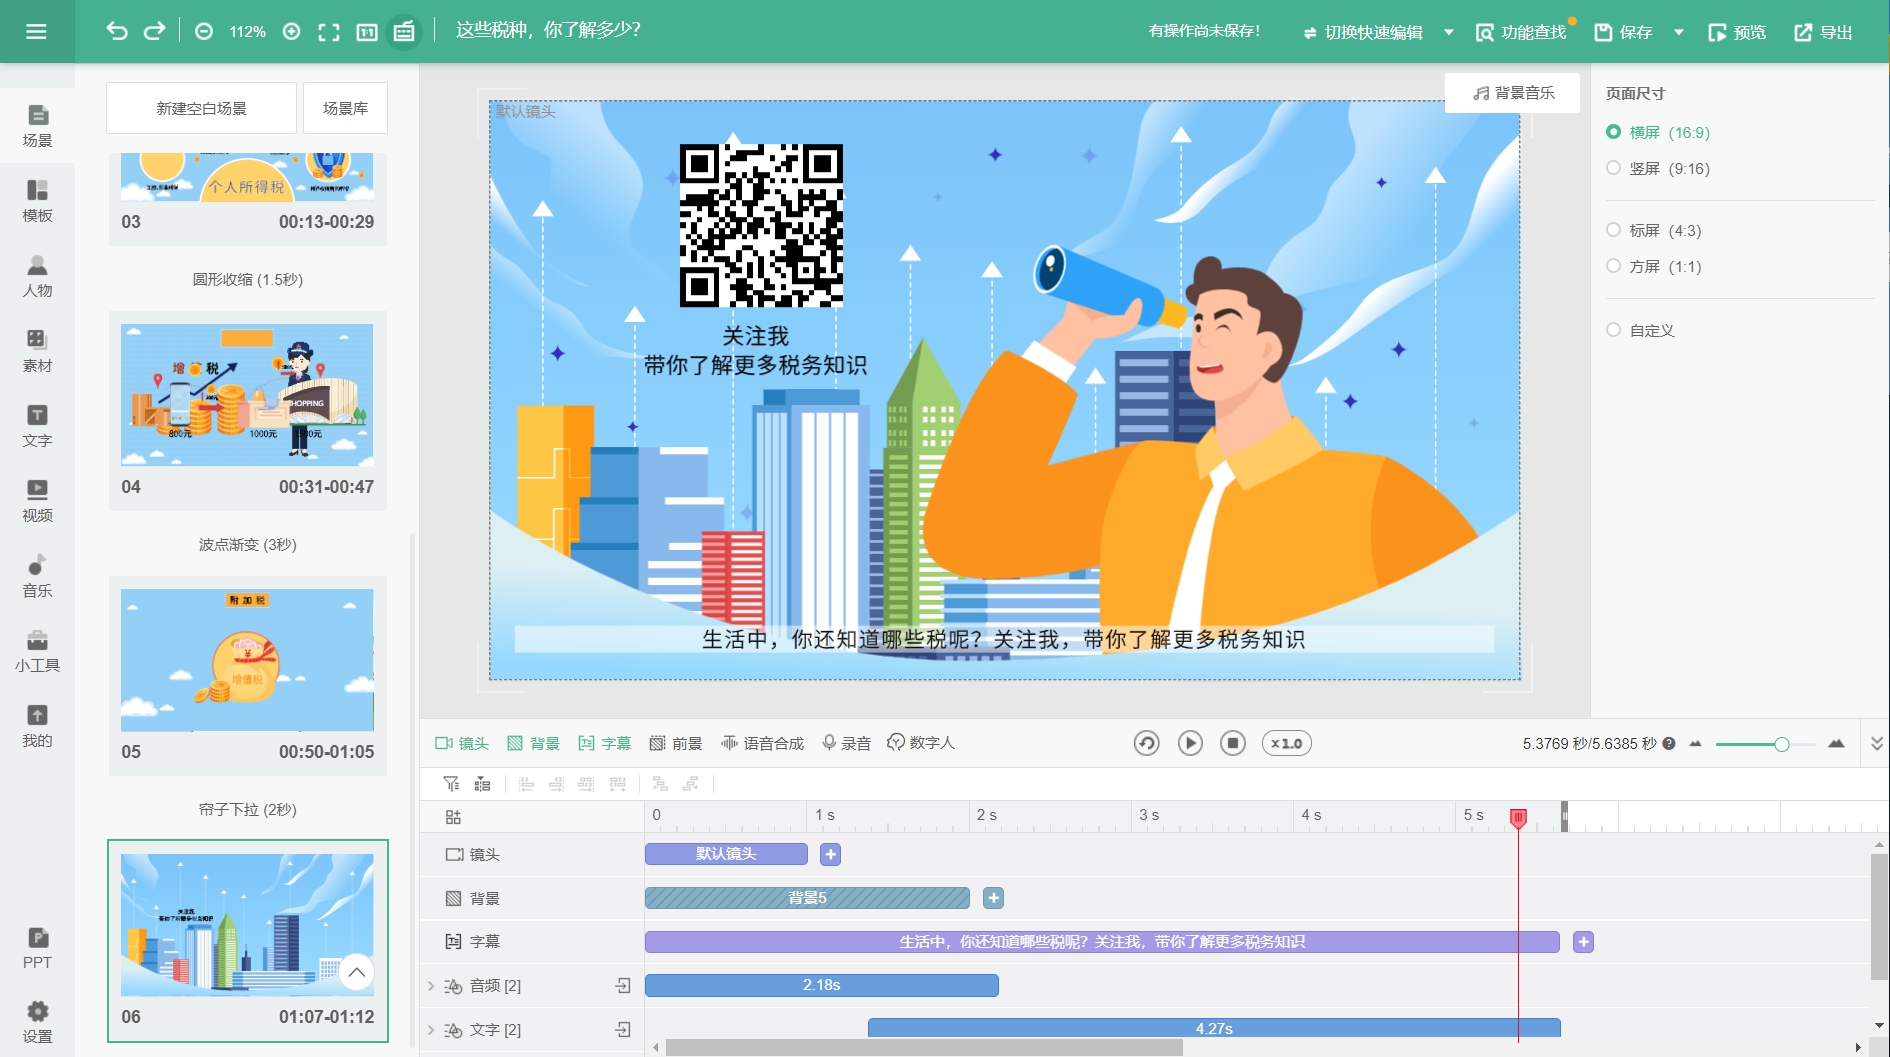Select scene 04 thumbnail

click(x=247, y=395)
